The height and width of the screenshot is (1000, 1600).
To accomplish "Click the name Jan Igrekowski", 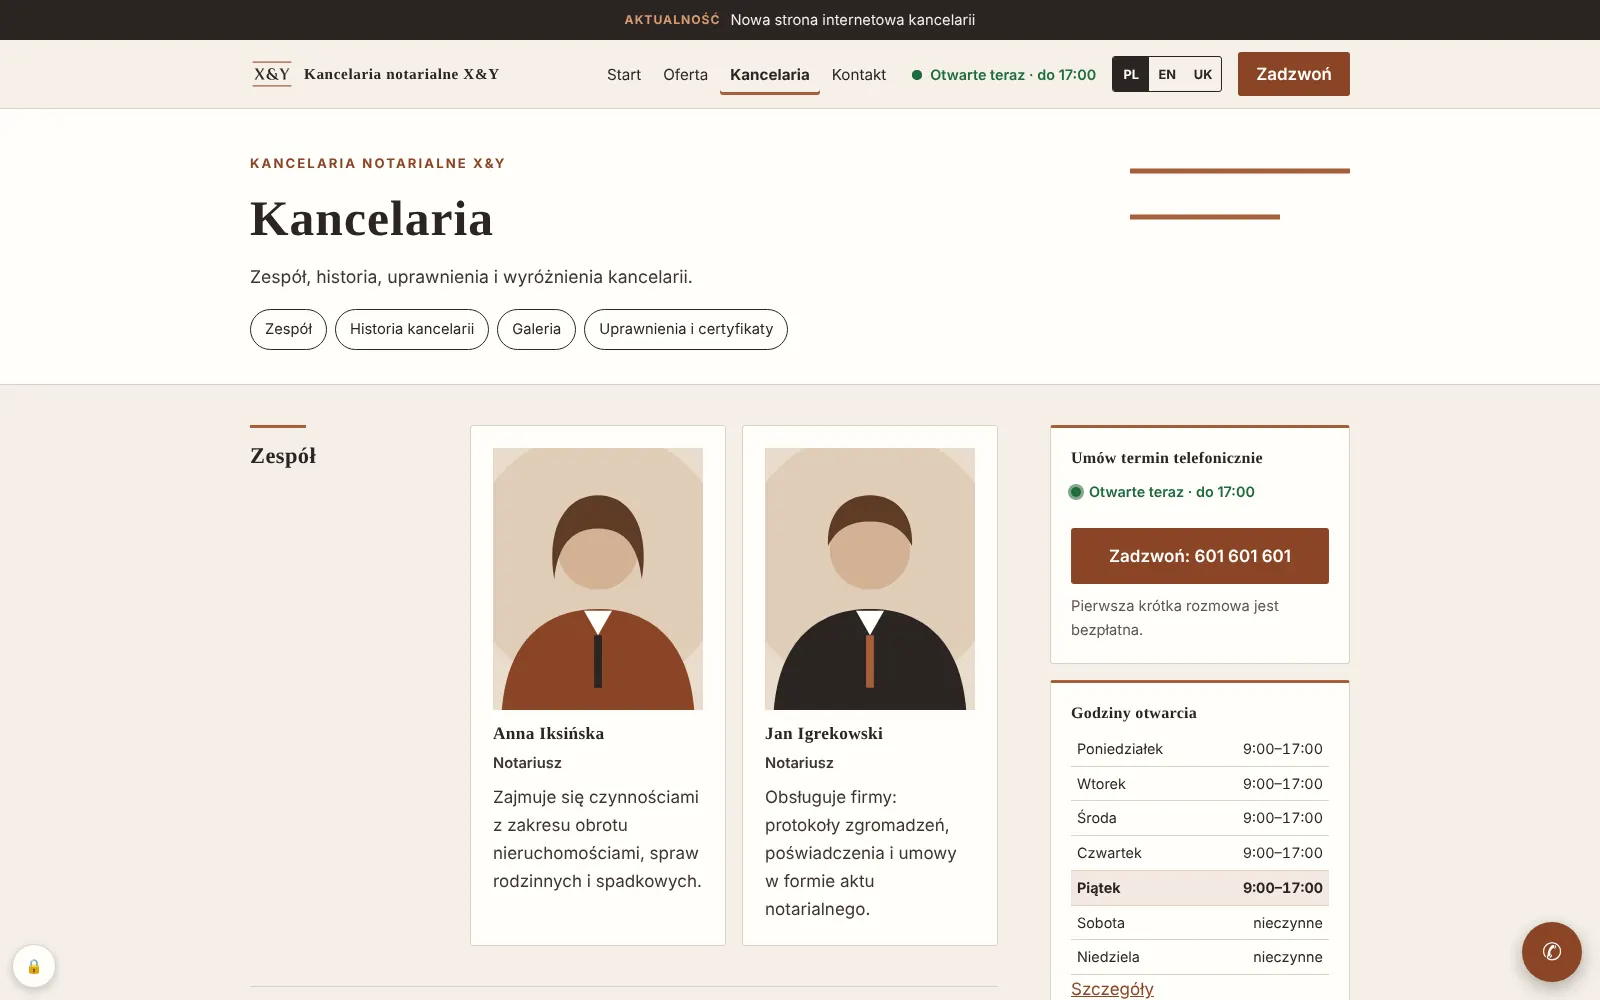I will tap(824, 733).
